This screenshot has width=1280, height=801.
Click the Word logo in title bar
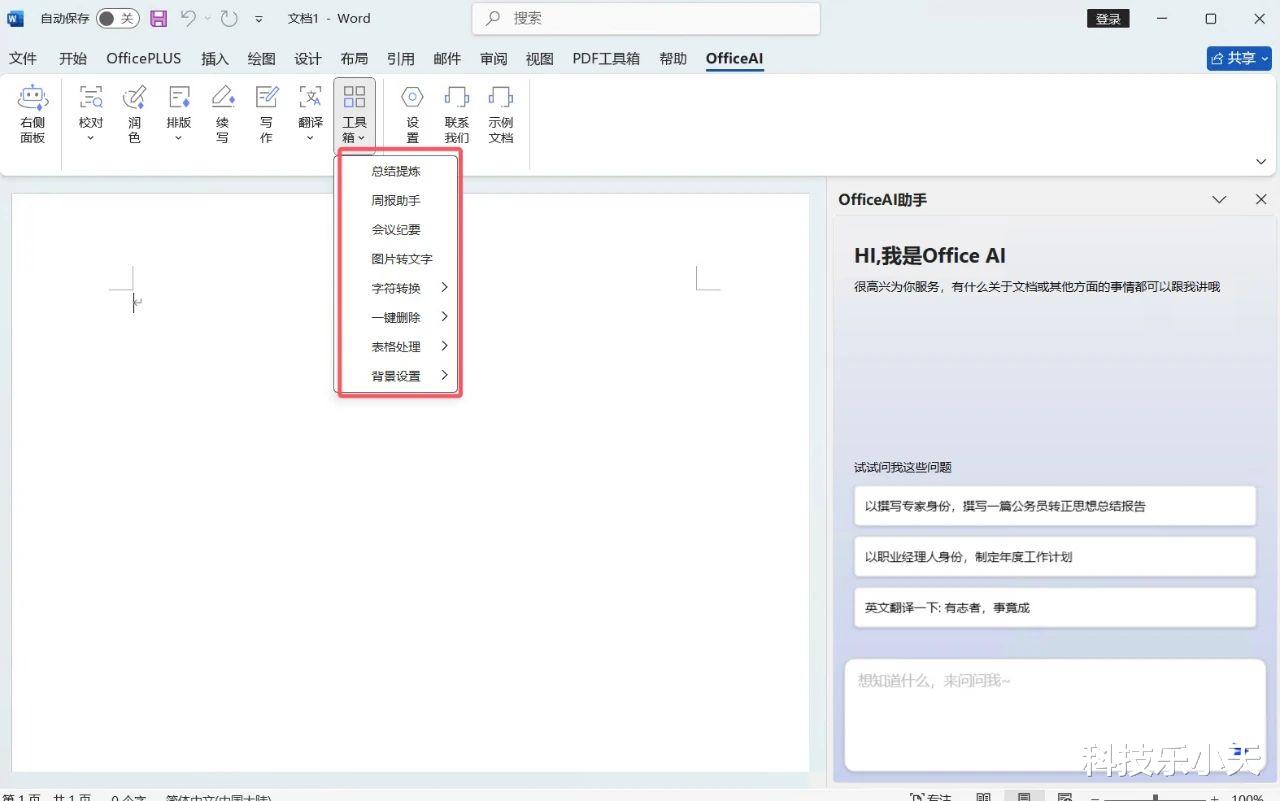[15, 18]
